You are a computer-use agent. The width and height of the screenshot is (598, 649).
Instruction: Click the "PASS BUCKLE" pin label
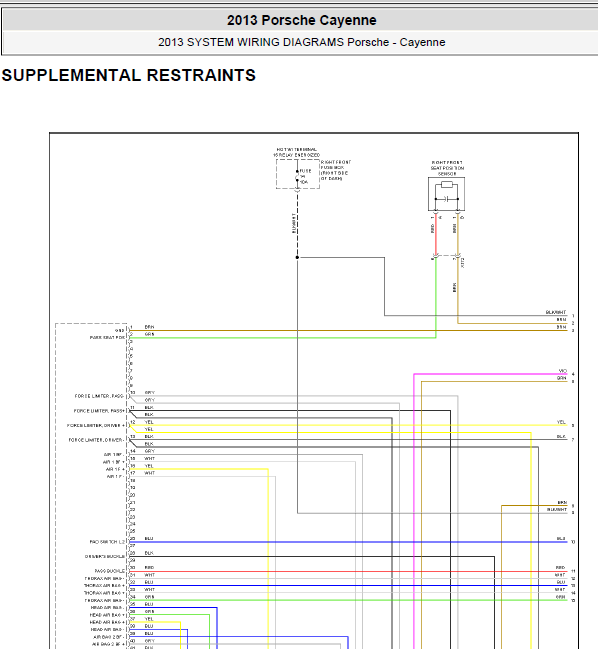[109, 571]
